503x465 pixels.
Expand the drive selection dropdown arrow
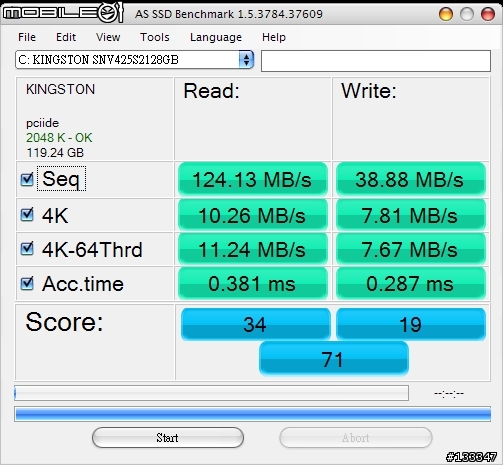point(246,60)
